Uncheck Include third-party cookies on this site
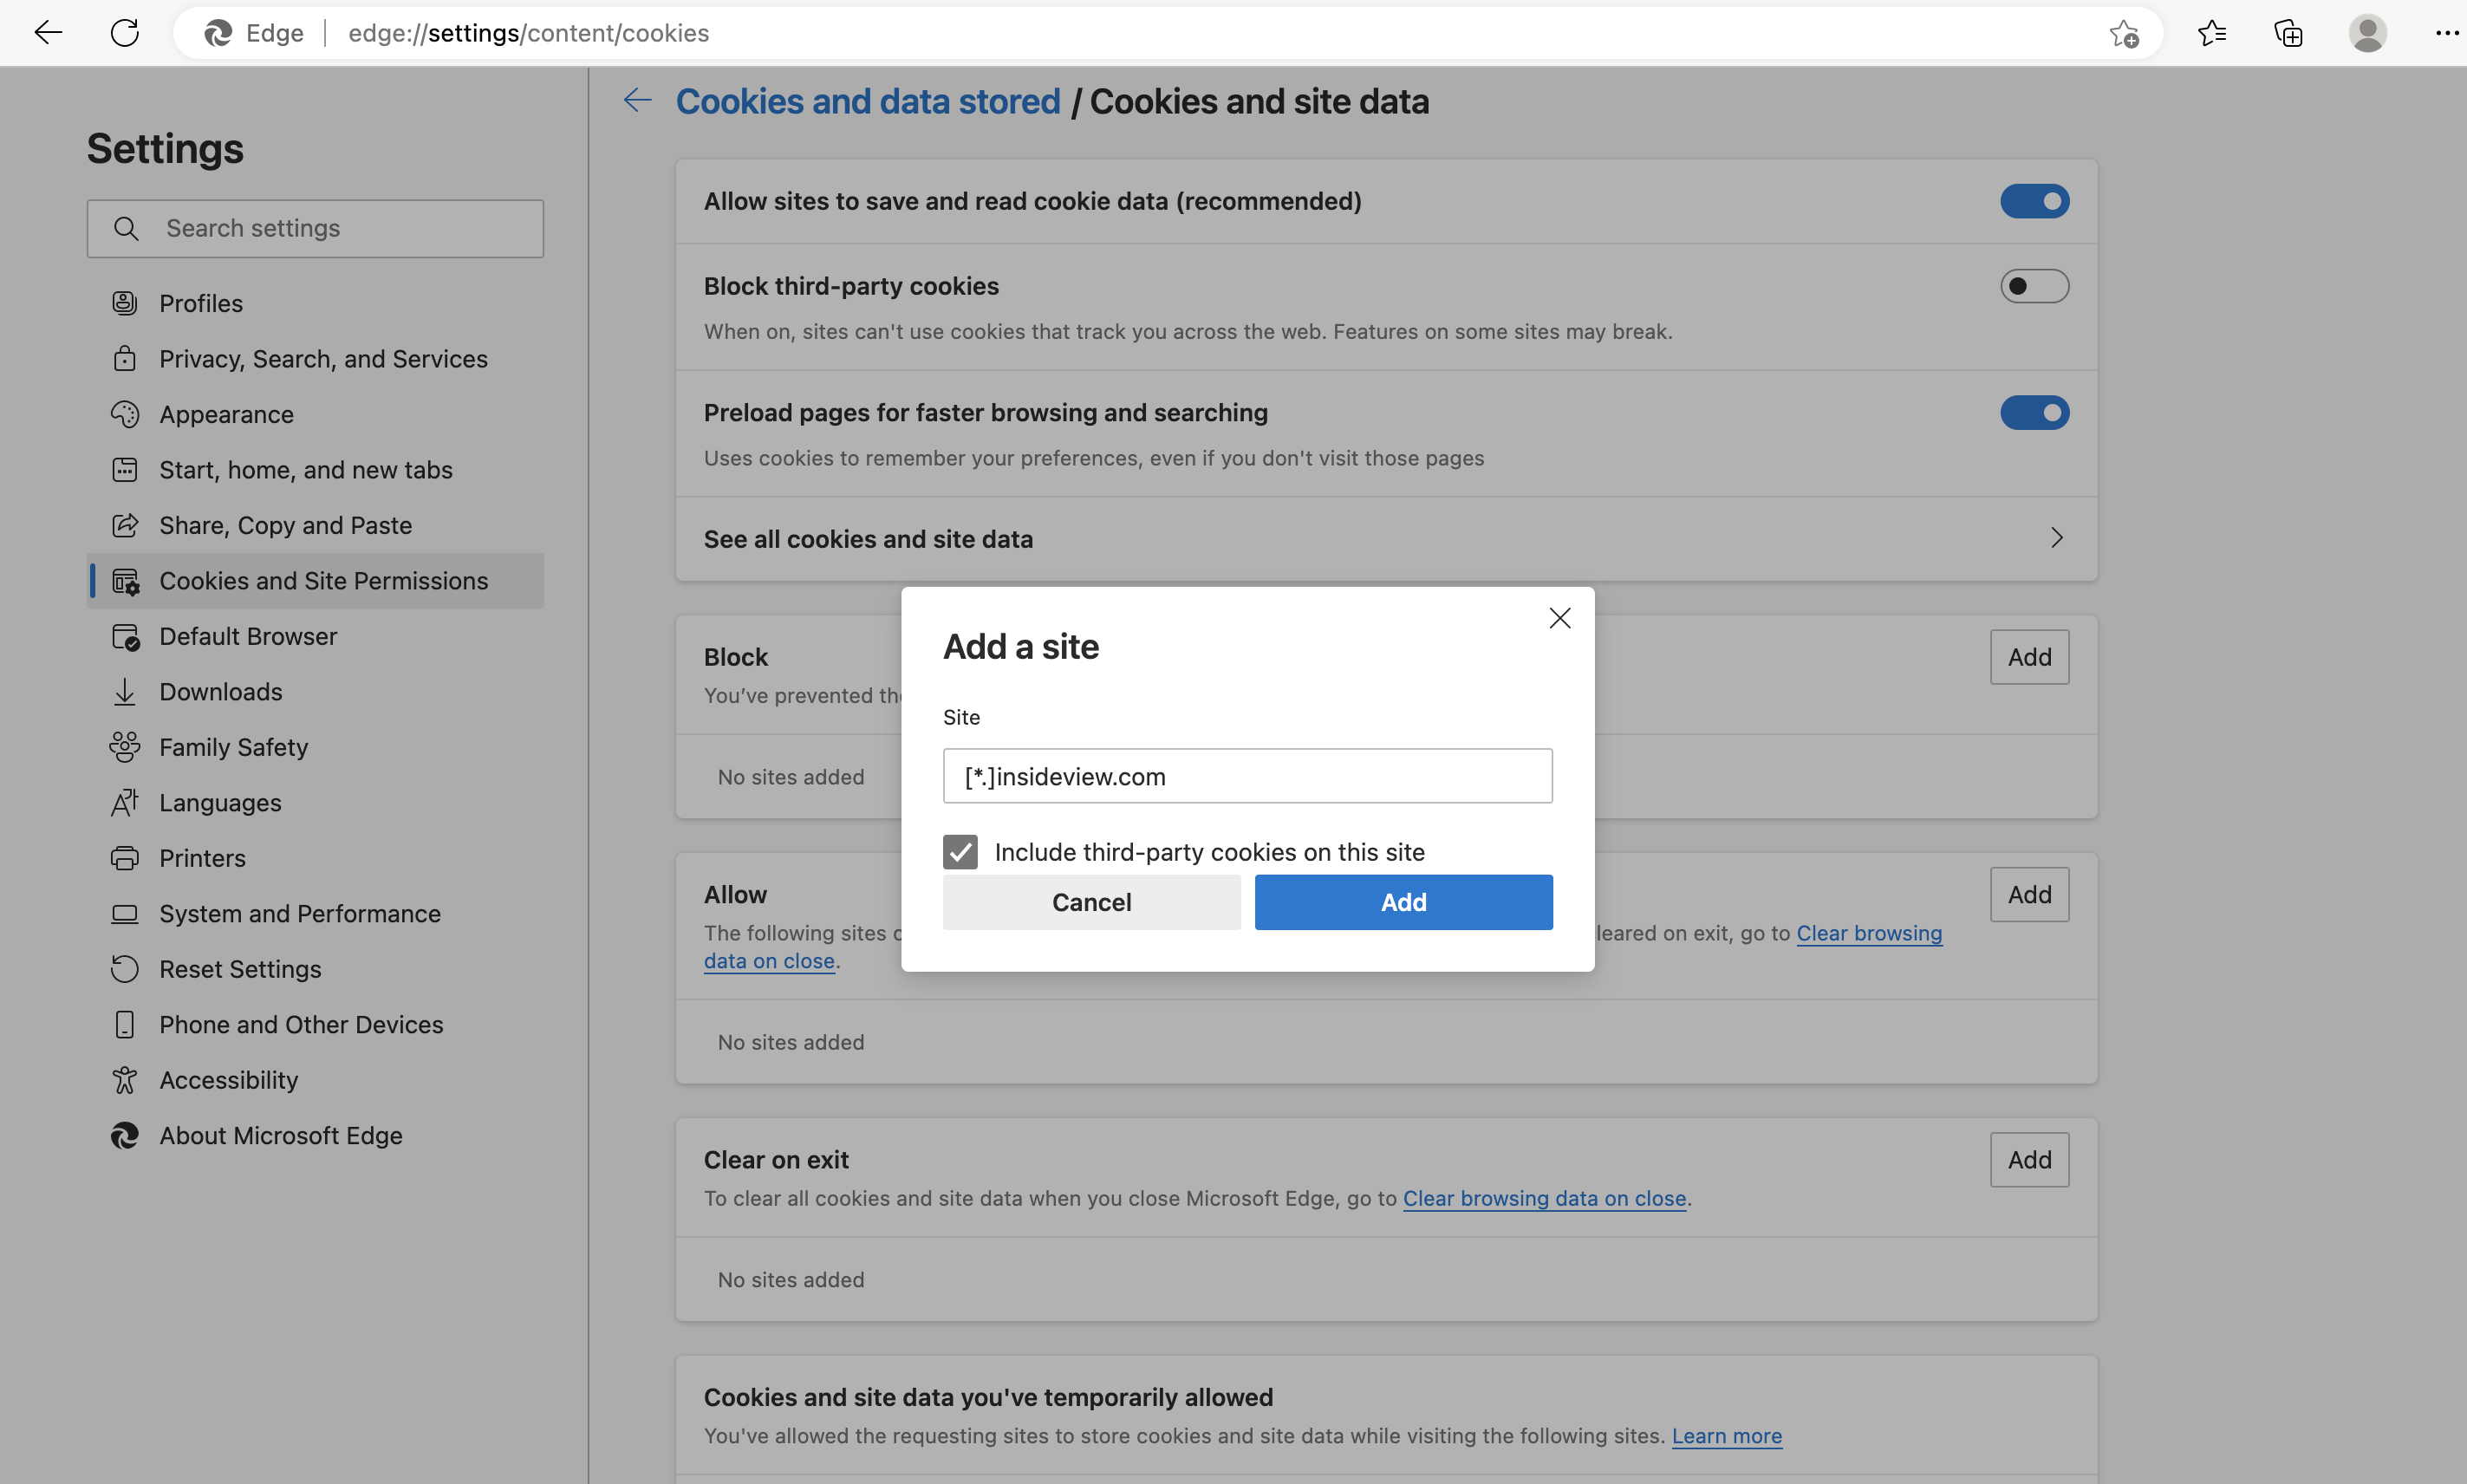The width and height of the screenshot is (2467, 1484). point(960,852)
